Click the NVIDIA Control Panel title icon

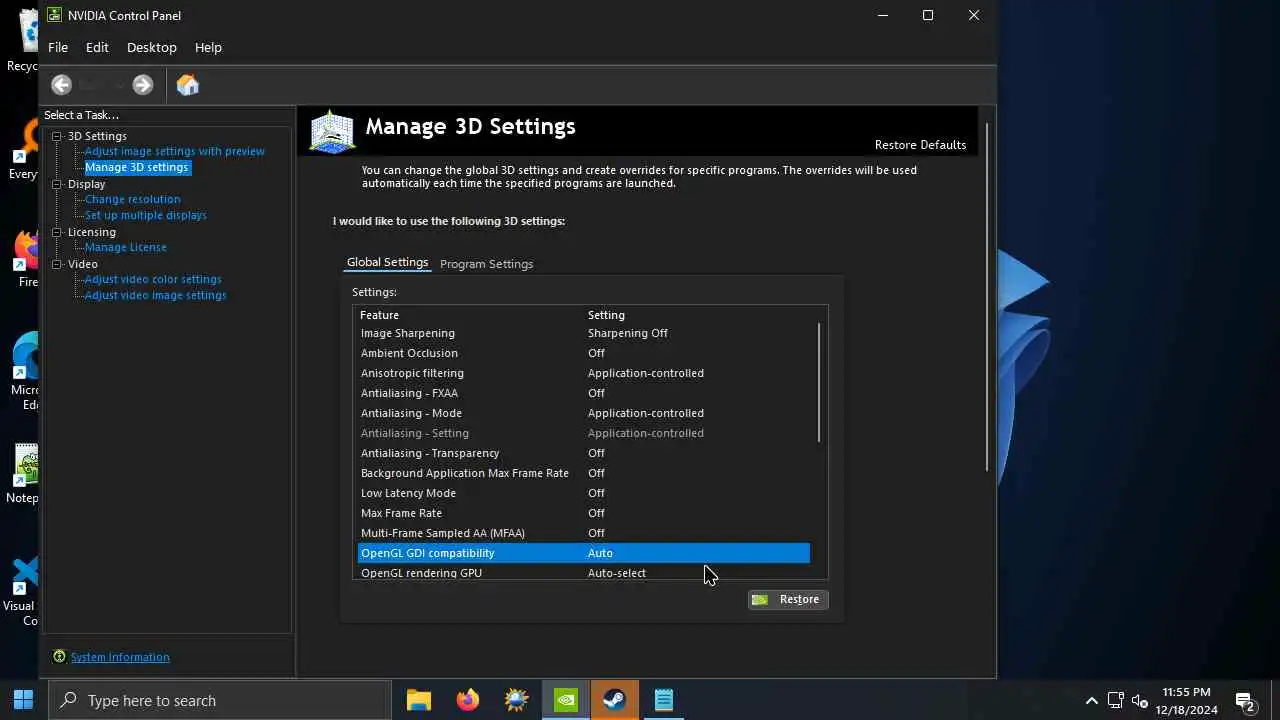click(54, 15)
